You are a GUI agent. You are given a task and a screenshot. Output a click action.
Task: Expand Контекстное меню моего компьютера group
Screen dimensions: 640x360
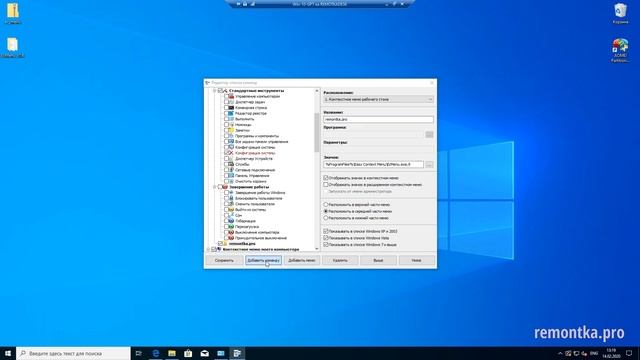[x=208, y=249]
